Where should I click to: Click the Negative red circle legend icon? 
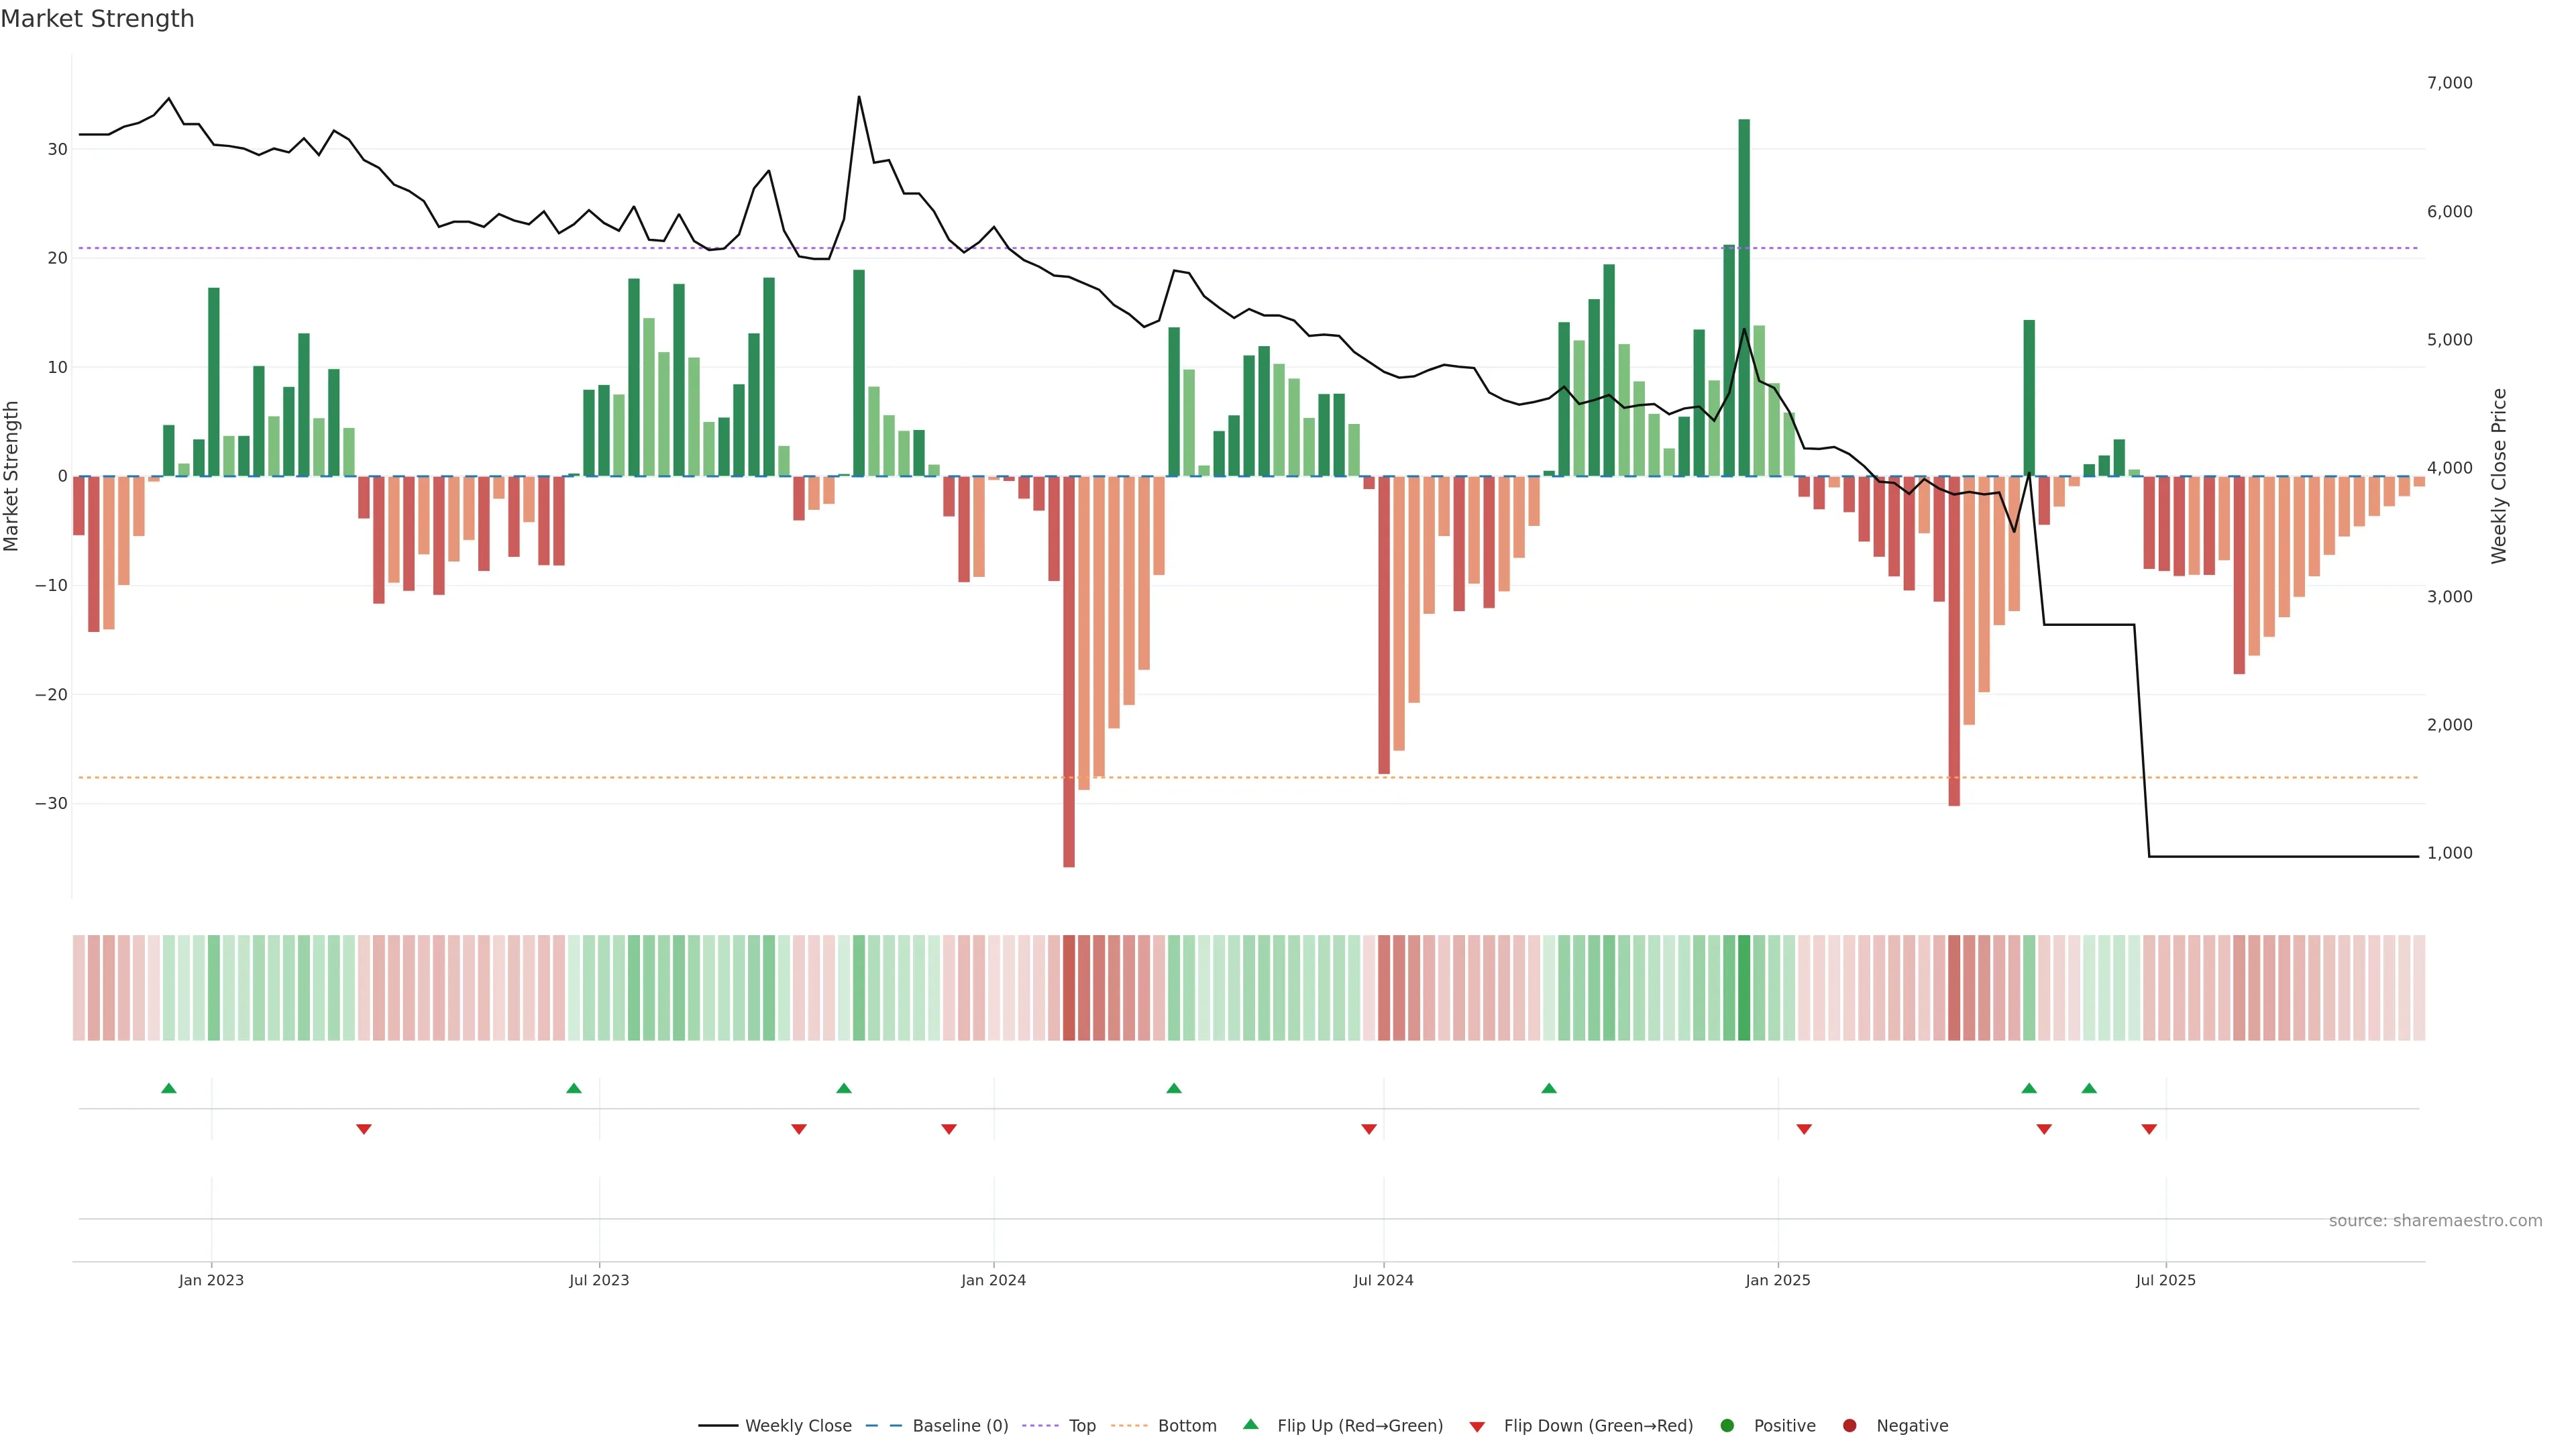[1849, 1425]
